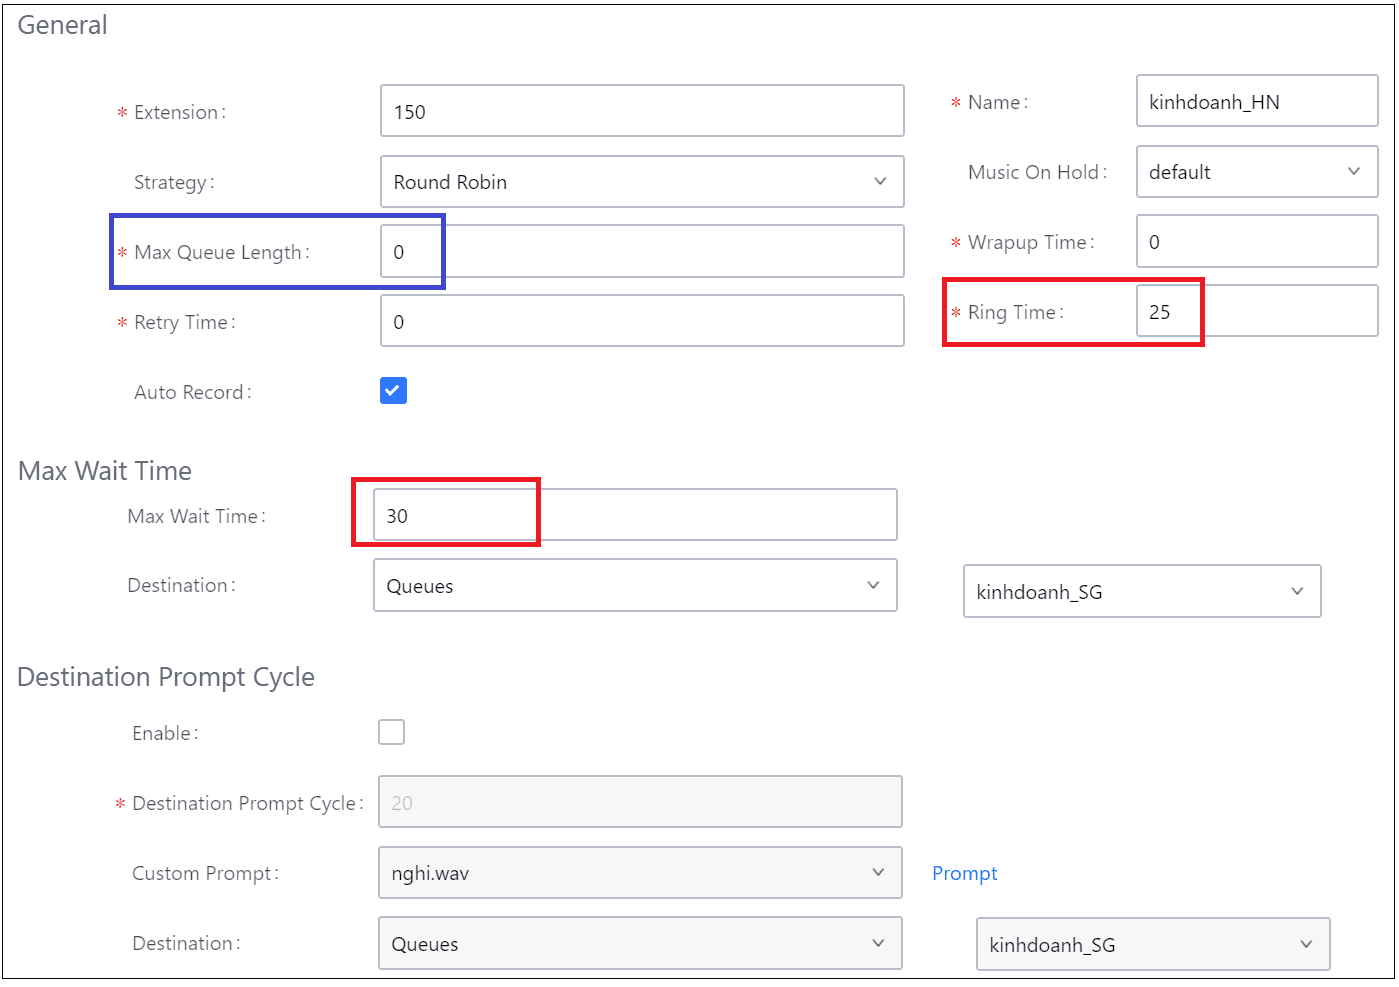Click the chevron arrow of Music On Hold
This screenshot has width=1399, height=987.
point(1353,172)
